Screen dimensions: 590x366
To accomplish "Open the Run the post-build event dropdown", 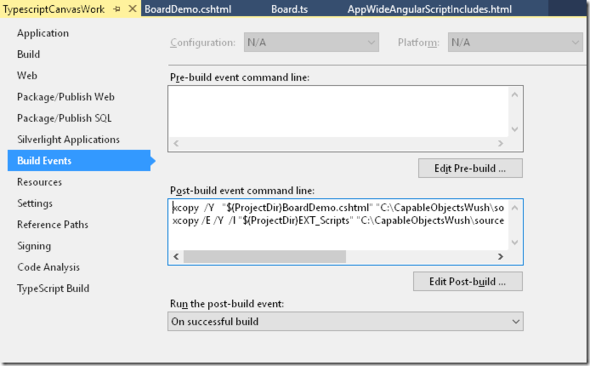I will pyautogui.click(x=345, y=322).
